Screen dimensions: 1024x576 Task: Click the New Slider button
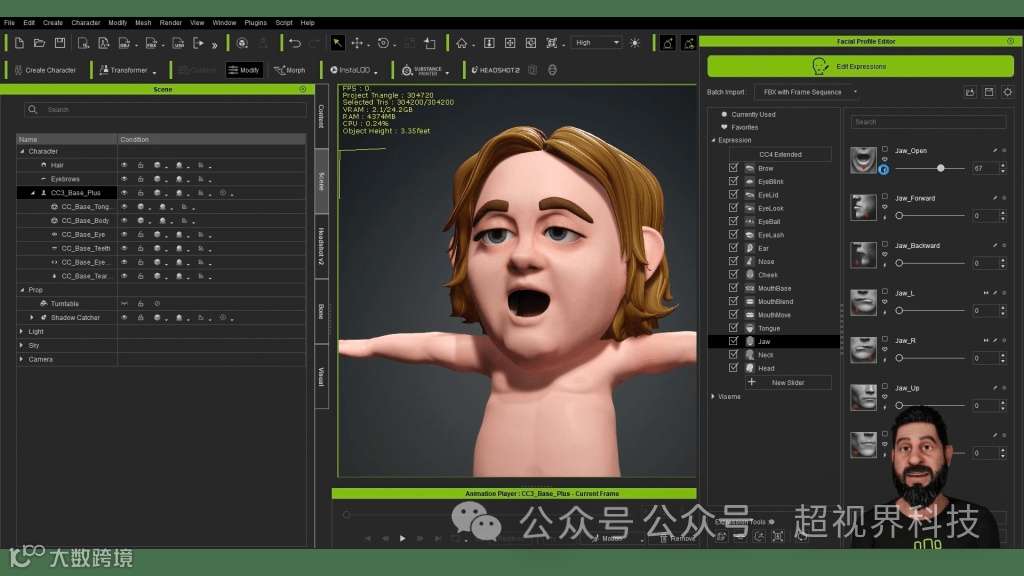[x=787, y=382]
